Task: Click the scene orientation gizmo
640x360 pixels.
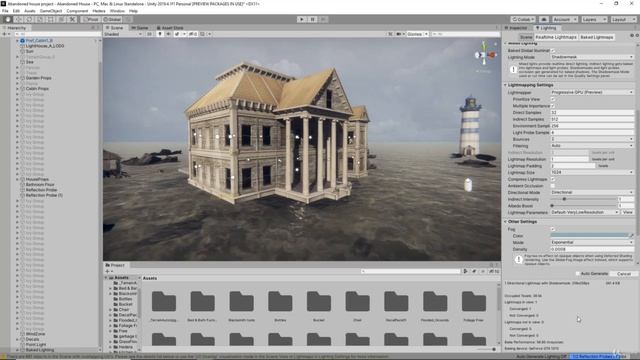Action: pos(484,54)
